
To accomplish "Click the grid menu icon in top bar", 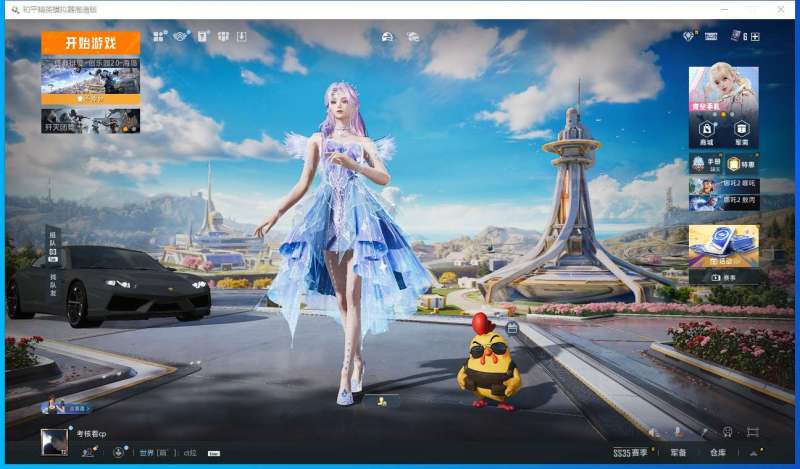I will [159, 37].
